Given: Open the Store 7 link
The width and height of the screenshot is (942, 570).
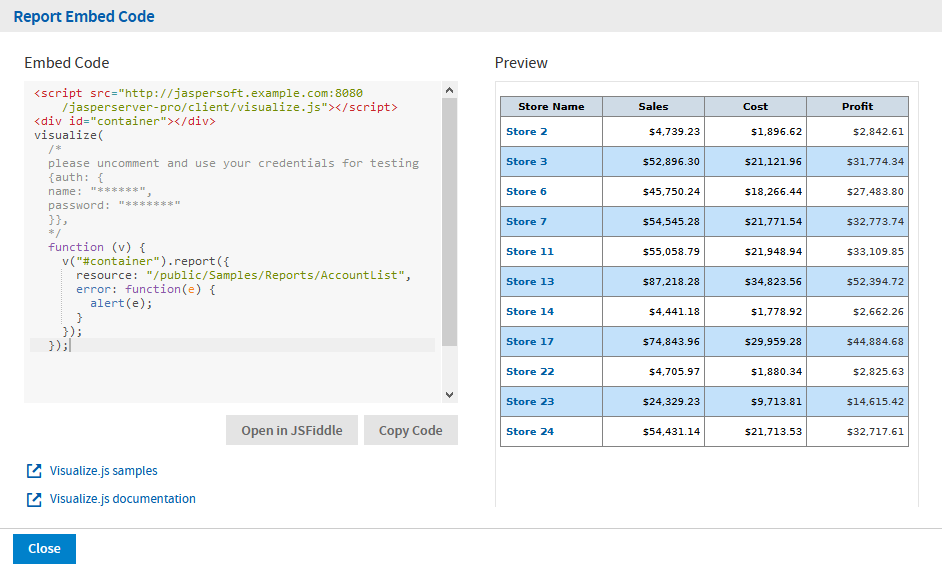Looking at the screenshot, I should (x=526, y=222).
